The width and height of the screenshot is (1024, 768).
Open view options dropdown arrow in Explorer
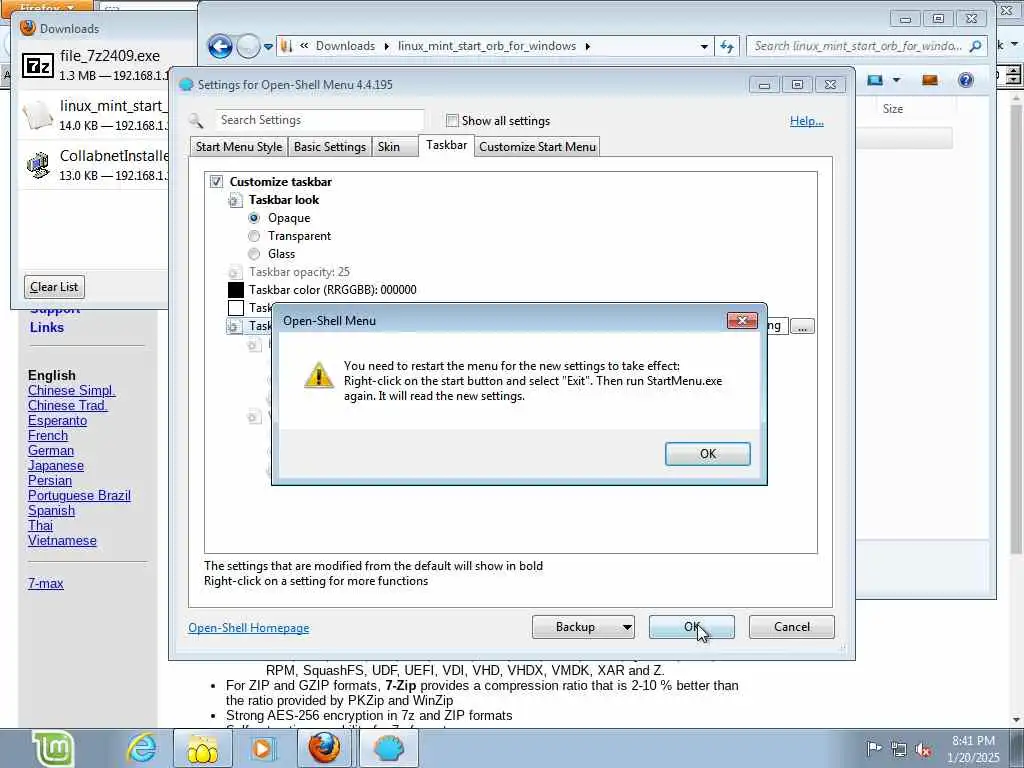coord(897,80)
